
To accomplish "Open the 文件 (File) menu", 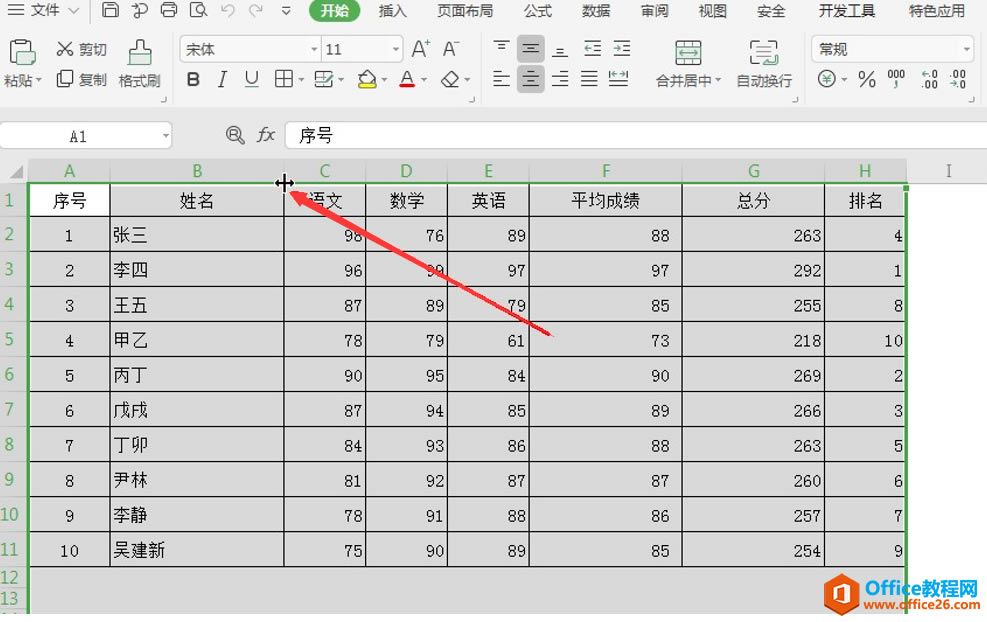I will [43, 10].
